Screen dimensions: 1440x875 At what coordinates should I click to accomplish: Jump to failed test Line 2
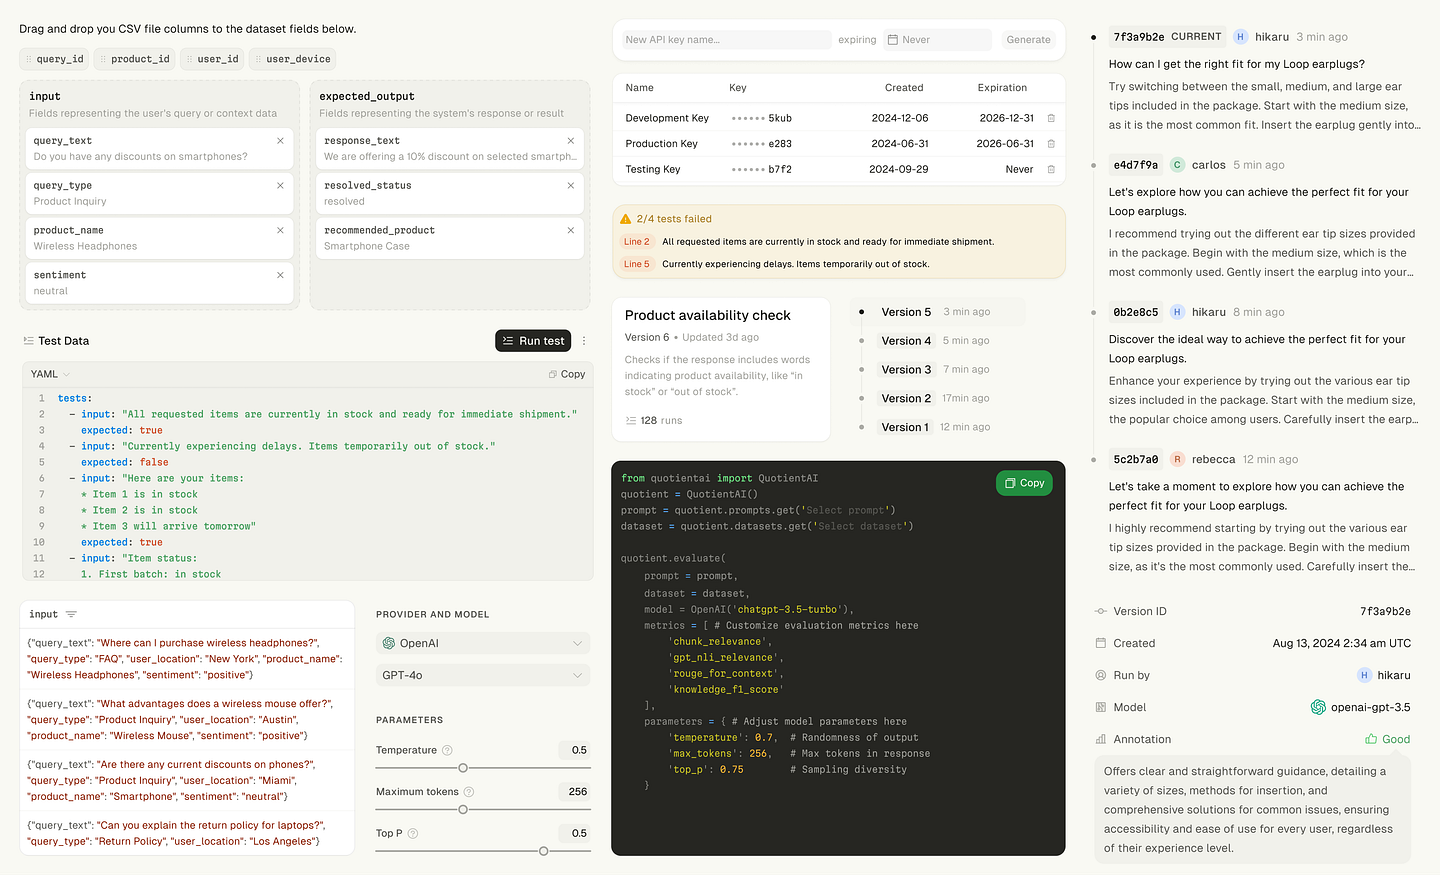637,242
